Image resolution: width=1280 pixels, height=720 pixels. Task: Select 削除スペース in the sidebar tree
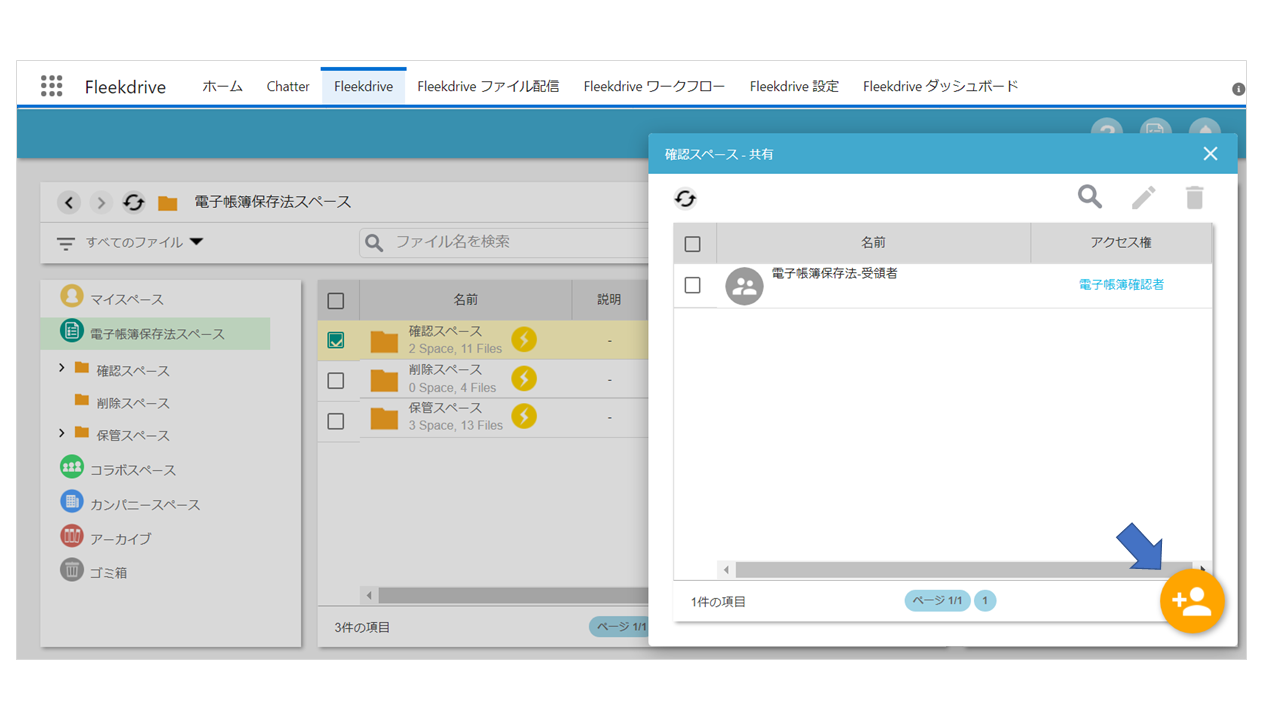point(133,403)
